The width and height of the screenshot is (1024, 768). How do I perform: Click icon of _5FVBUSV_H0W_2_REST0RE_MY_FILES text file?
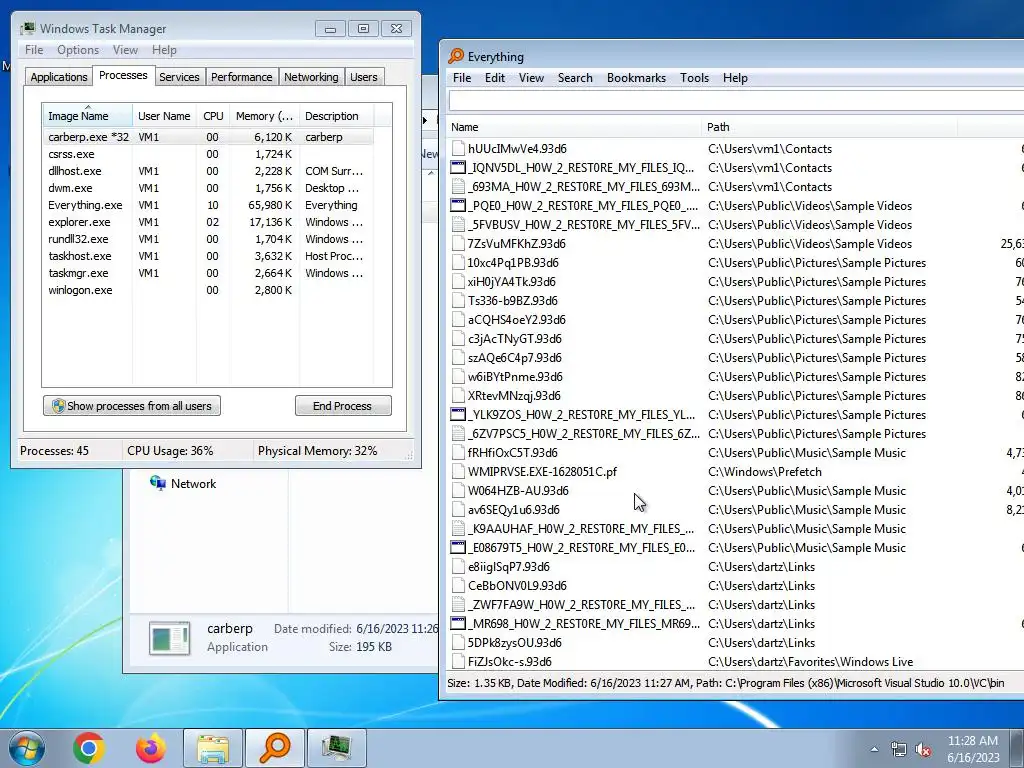458,225
